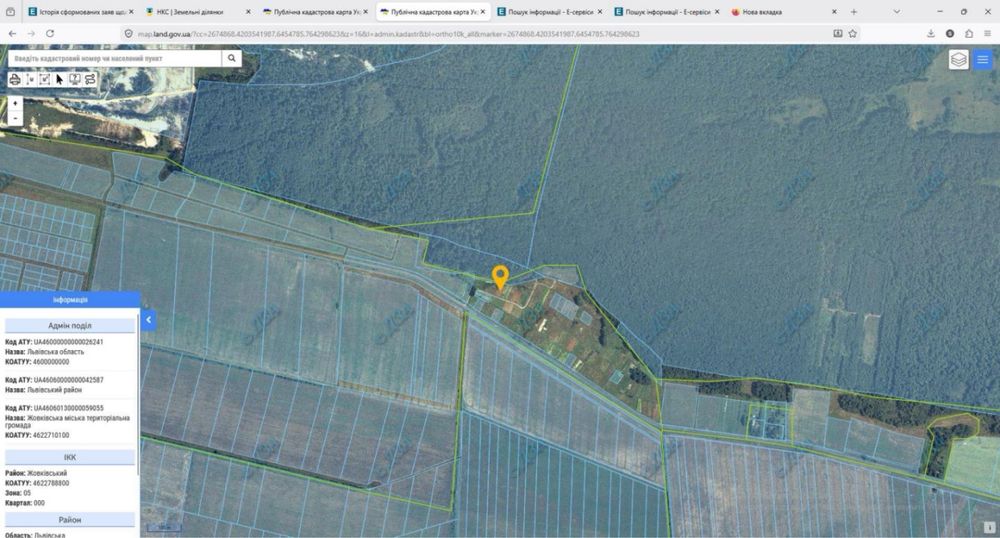List all tabs dropdown arrow
1000x538 pixels.
(x=897, y=11)
